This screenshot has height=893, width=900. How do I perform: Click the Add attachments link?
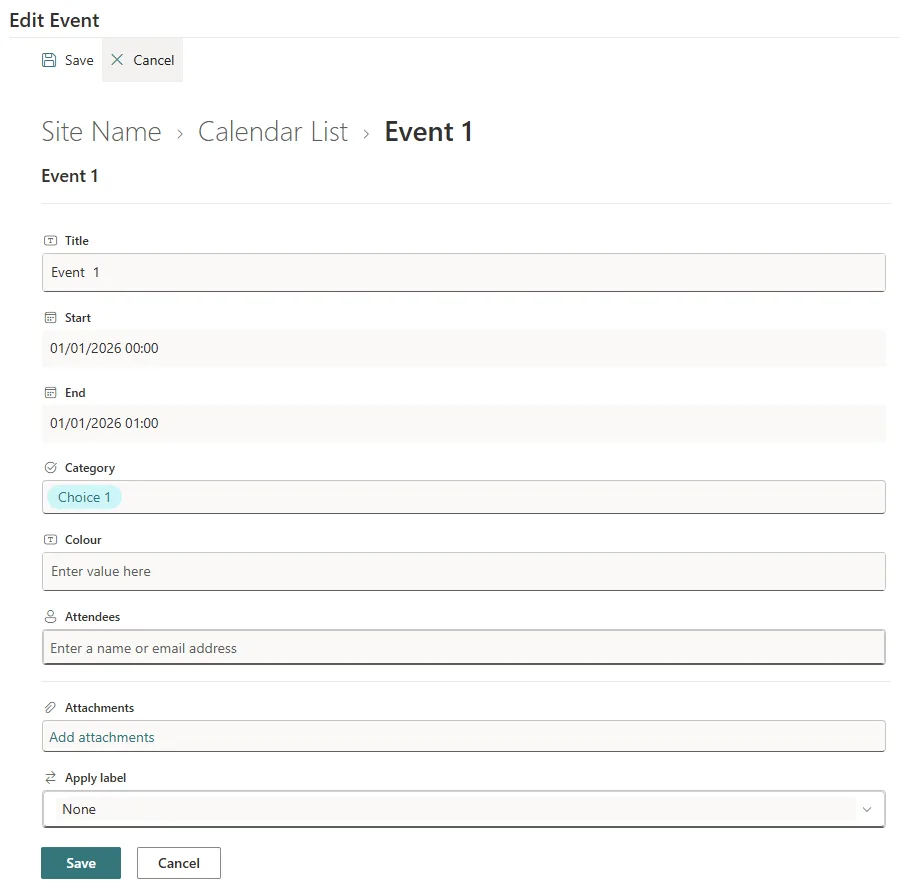[x=101, y=737]
